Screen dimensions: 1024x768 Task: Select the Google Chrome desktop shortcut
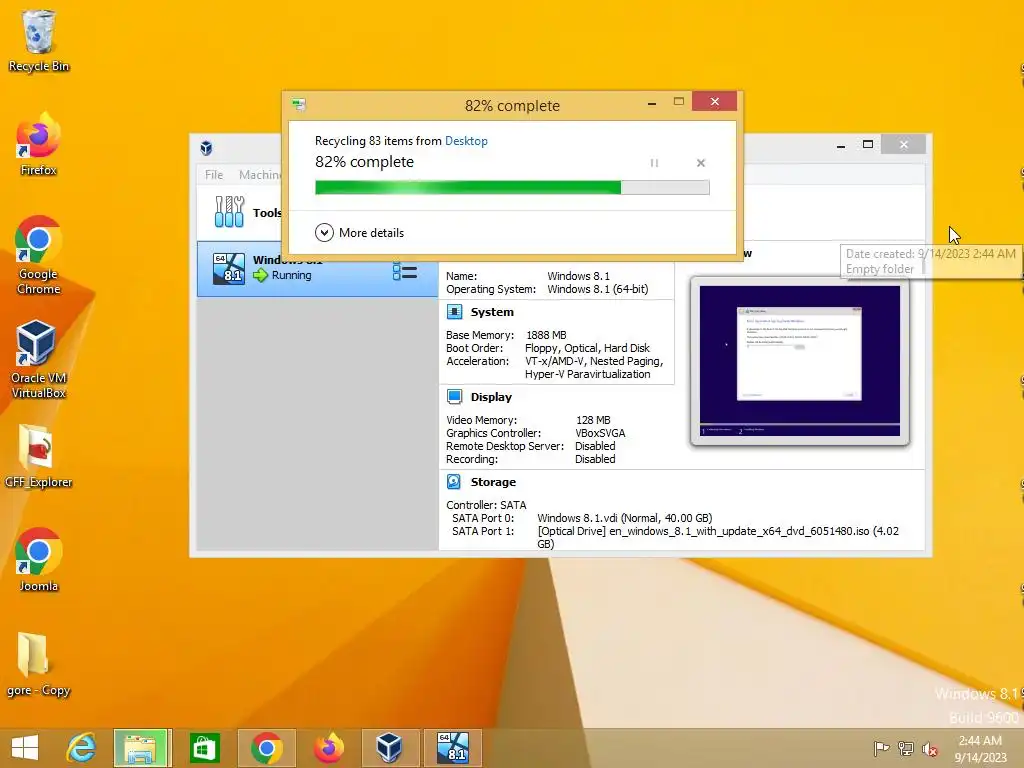(39, 255)
